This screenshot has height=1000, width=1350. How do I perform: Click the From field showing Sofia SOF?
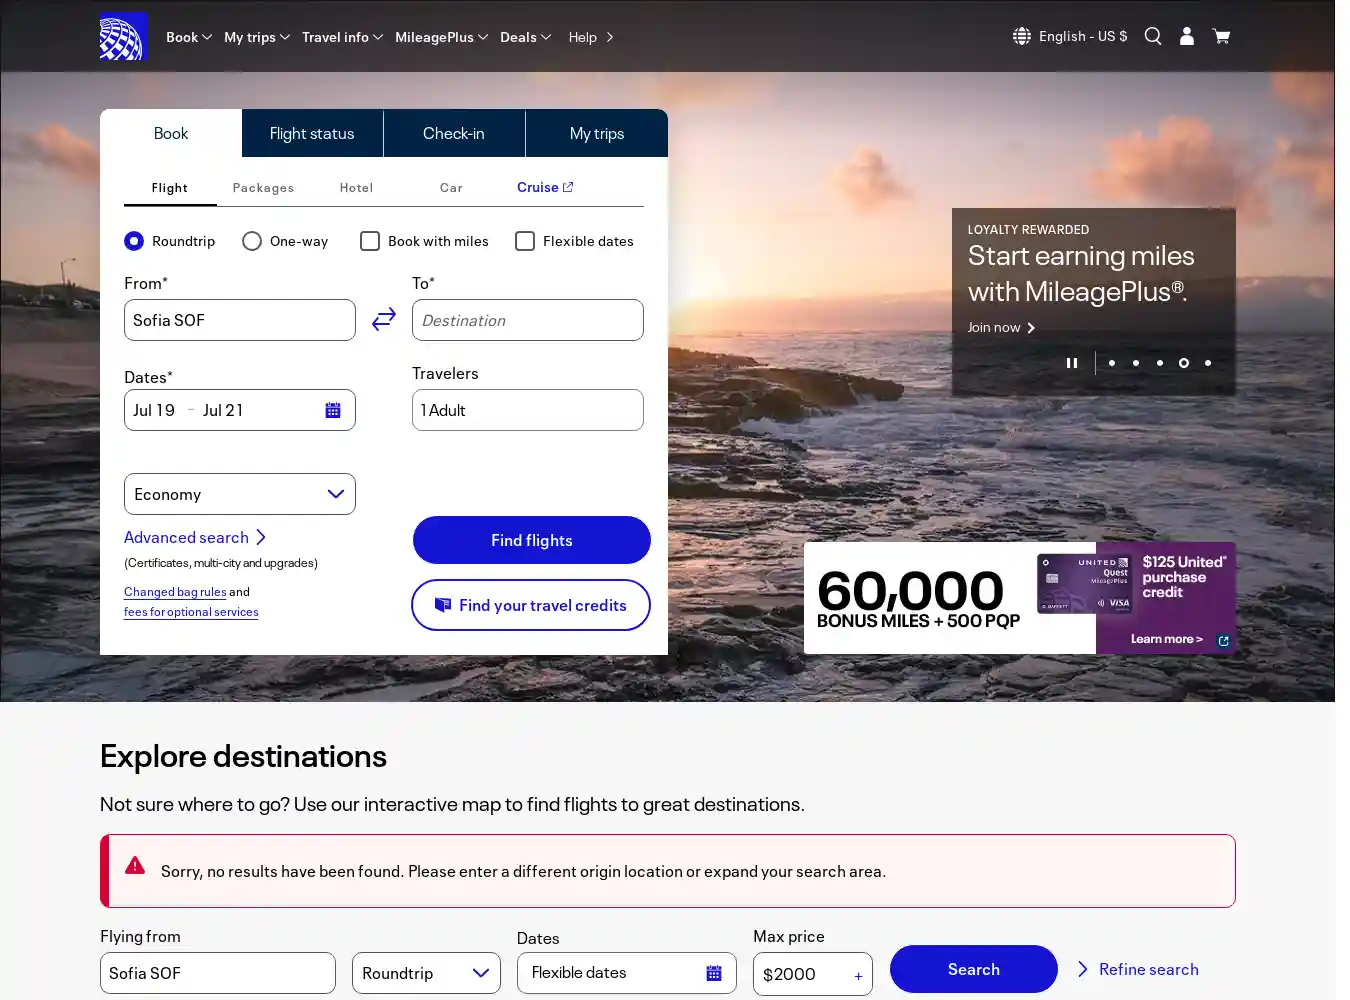240,320
